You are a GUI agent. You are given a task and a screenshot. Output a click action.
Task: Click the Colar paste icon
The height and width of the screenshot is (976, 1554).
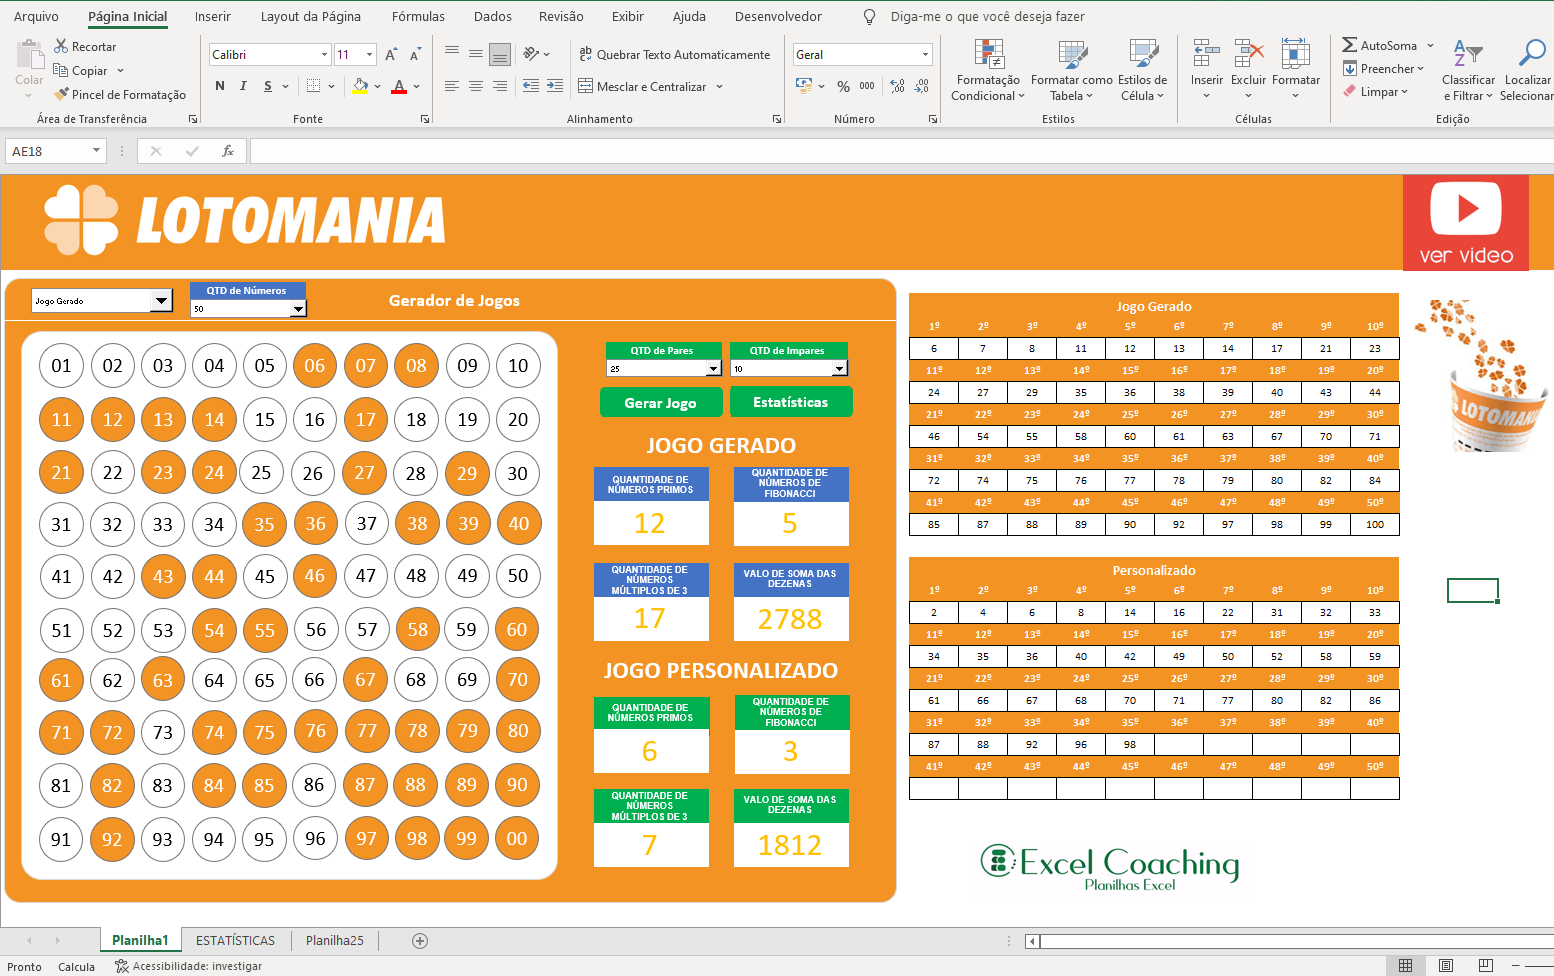29,54
